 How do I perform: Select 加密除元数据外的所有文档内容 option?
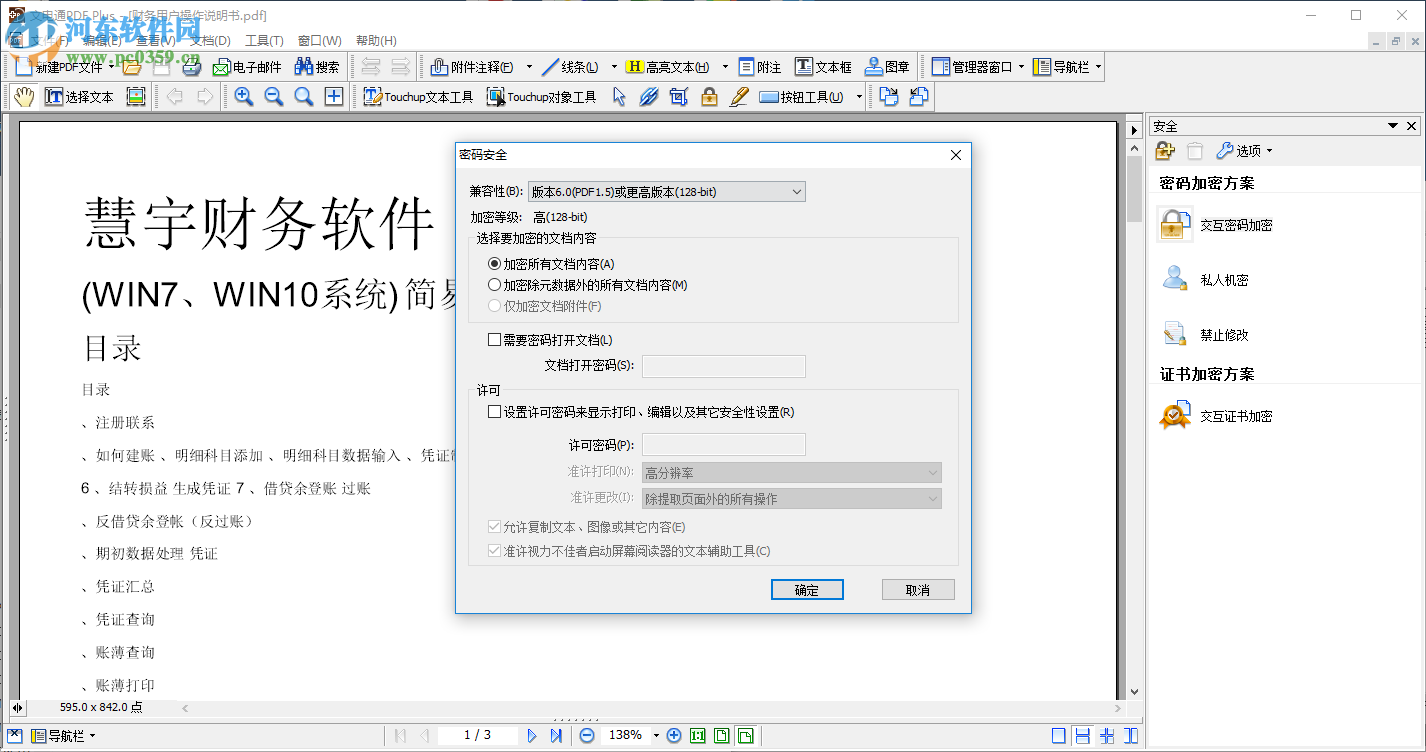(x=495, y=284)
